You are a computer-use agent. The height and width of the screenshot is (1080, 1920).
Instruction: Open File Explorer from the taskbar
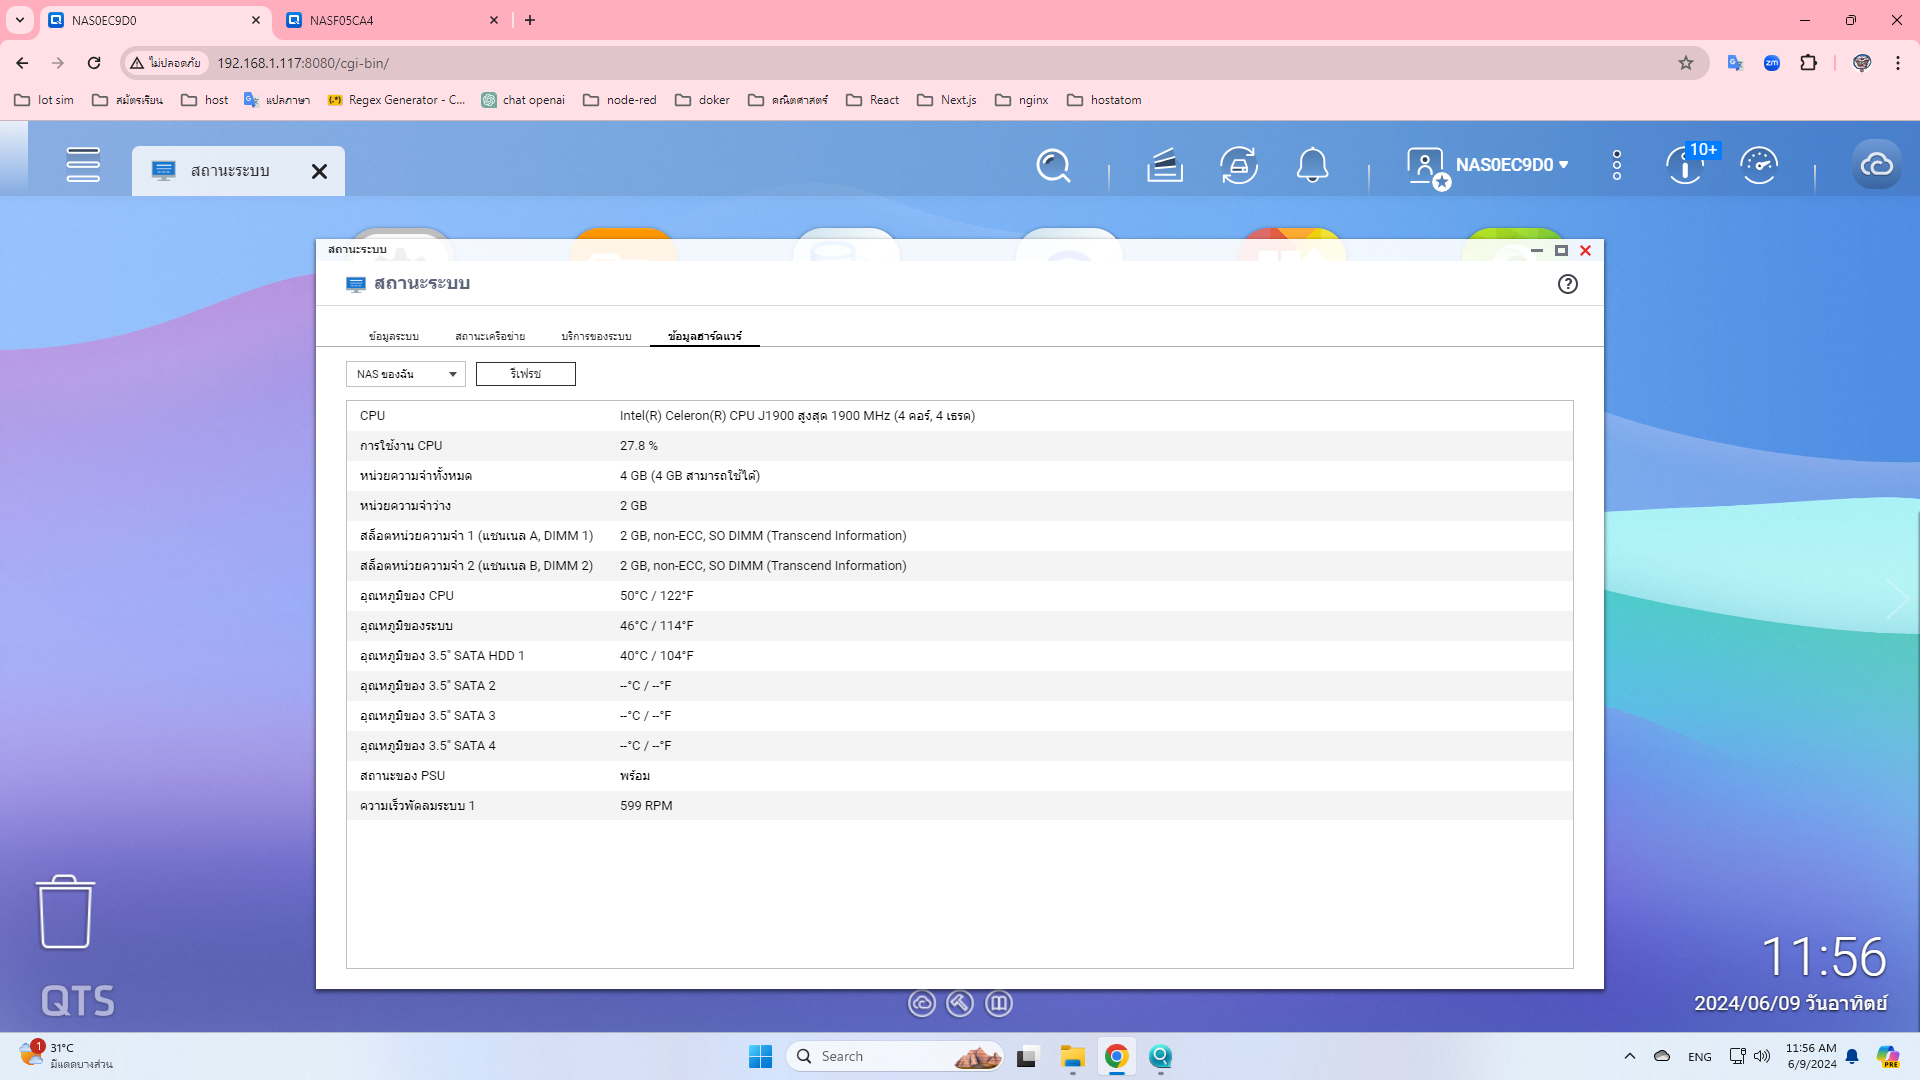pos(1073,1056)
